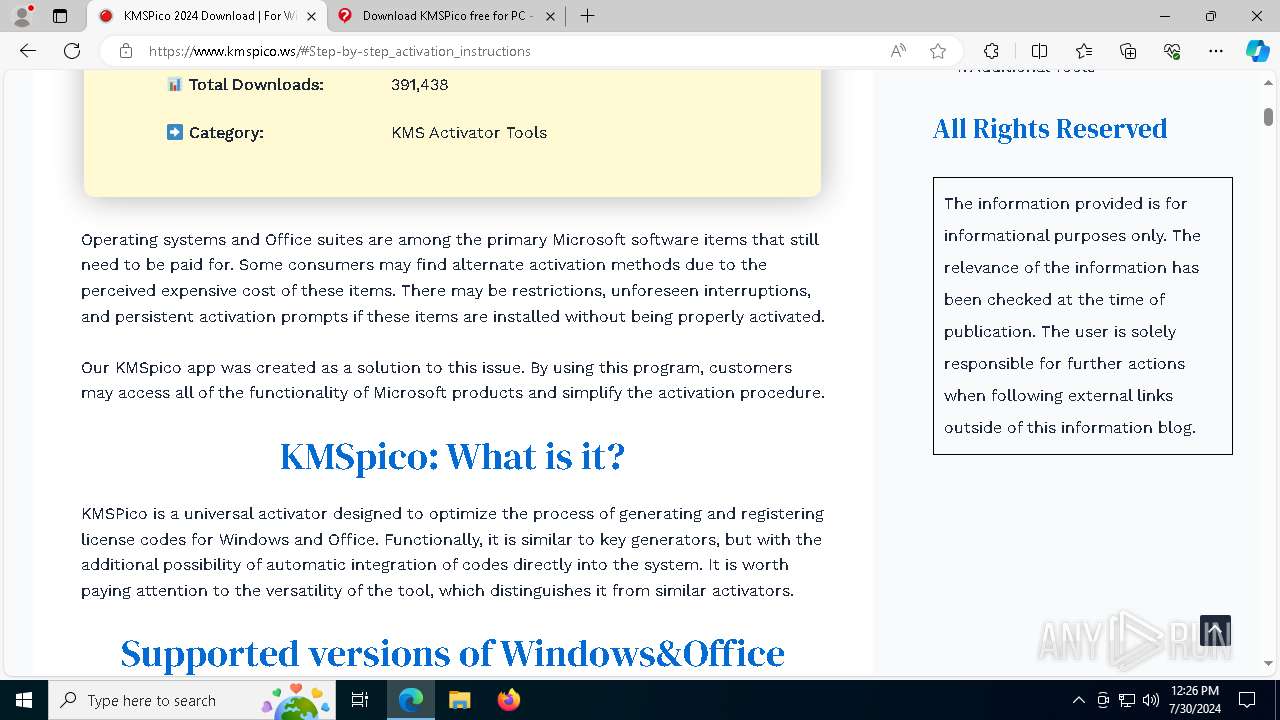The height and width of the screenshot is (720, 1280).
Task: Open Task View
Action: [x=360, y=700]
